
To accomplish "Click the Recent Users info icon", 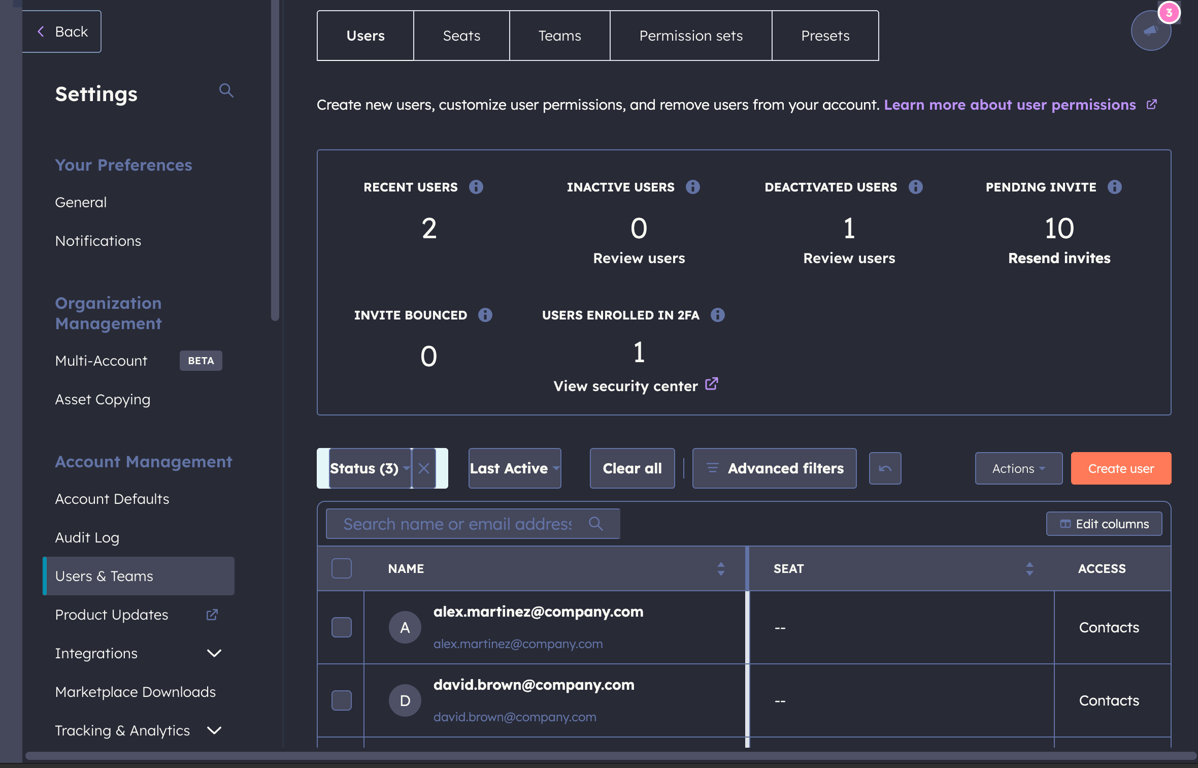I will point(476,187).
